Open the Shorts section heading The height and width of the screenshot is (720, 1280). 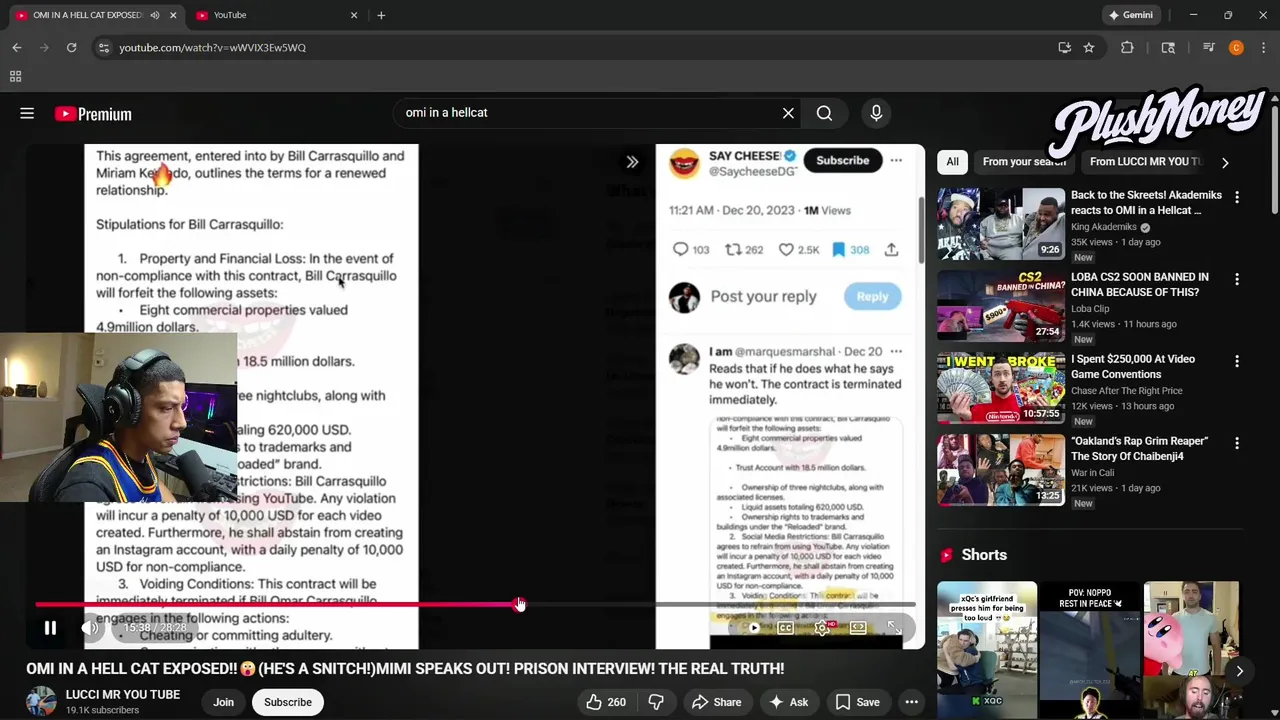[984, 555]
